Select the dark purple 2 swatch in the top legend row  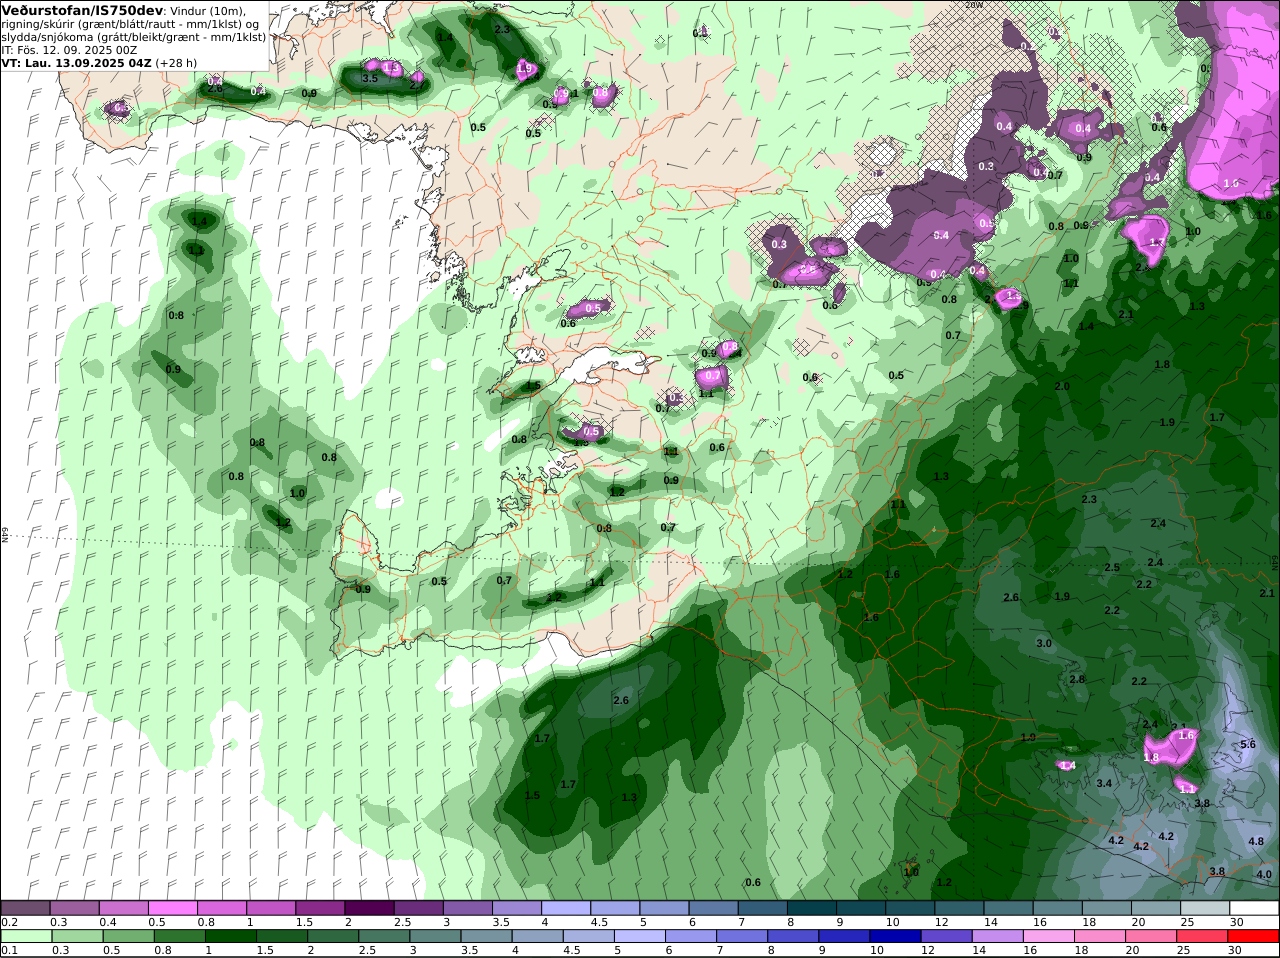pos(369,908)
